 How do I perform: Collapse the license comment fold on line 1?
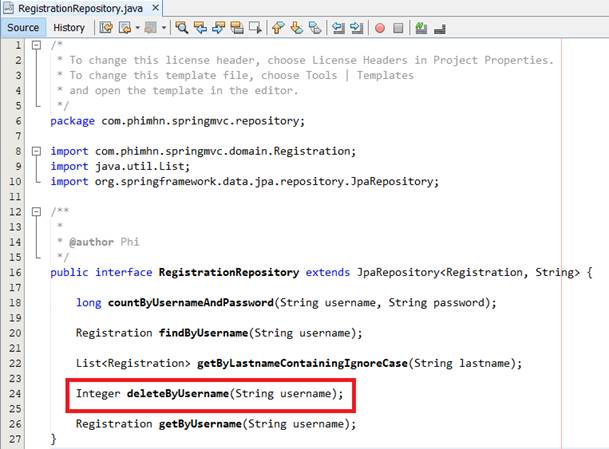36,45
